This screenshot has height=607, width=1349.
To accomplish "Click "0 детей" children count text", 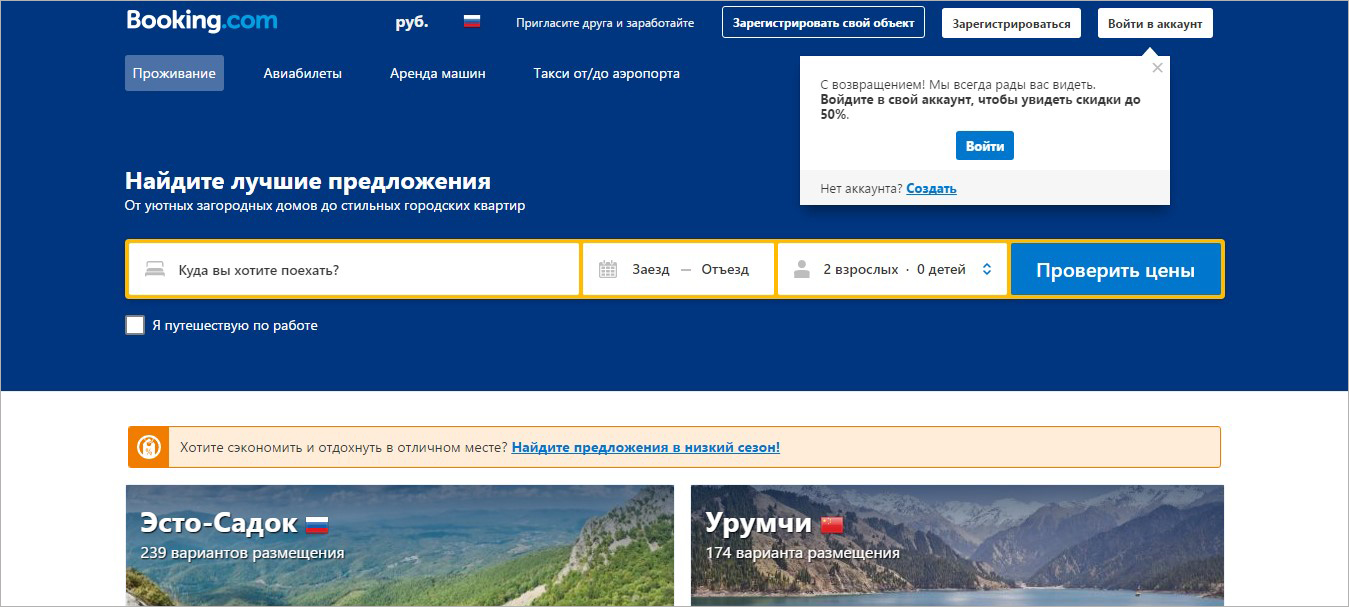I will pyautogui.click(x=941, y=269).
